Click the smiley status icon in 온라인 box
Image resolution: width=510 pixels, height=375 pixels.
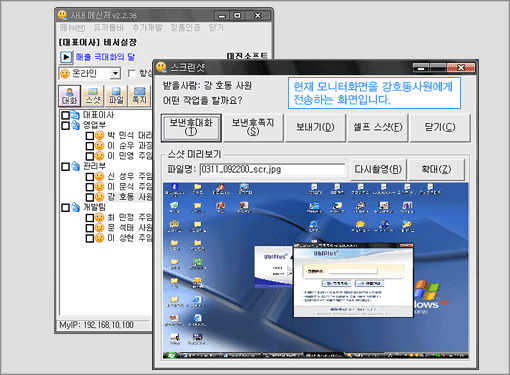click(65, 74)
